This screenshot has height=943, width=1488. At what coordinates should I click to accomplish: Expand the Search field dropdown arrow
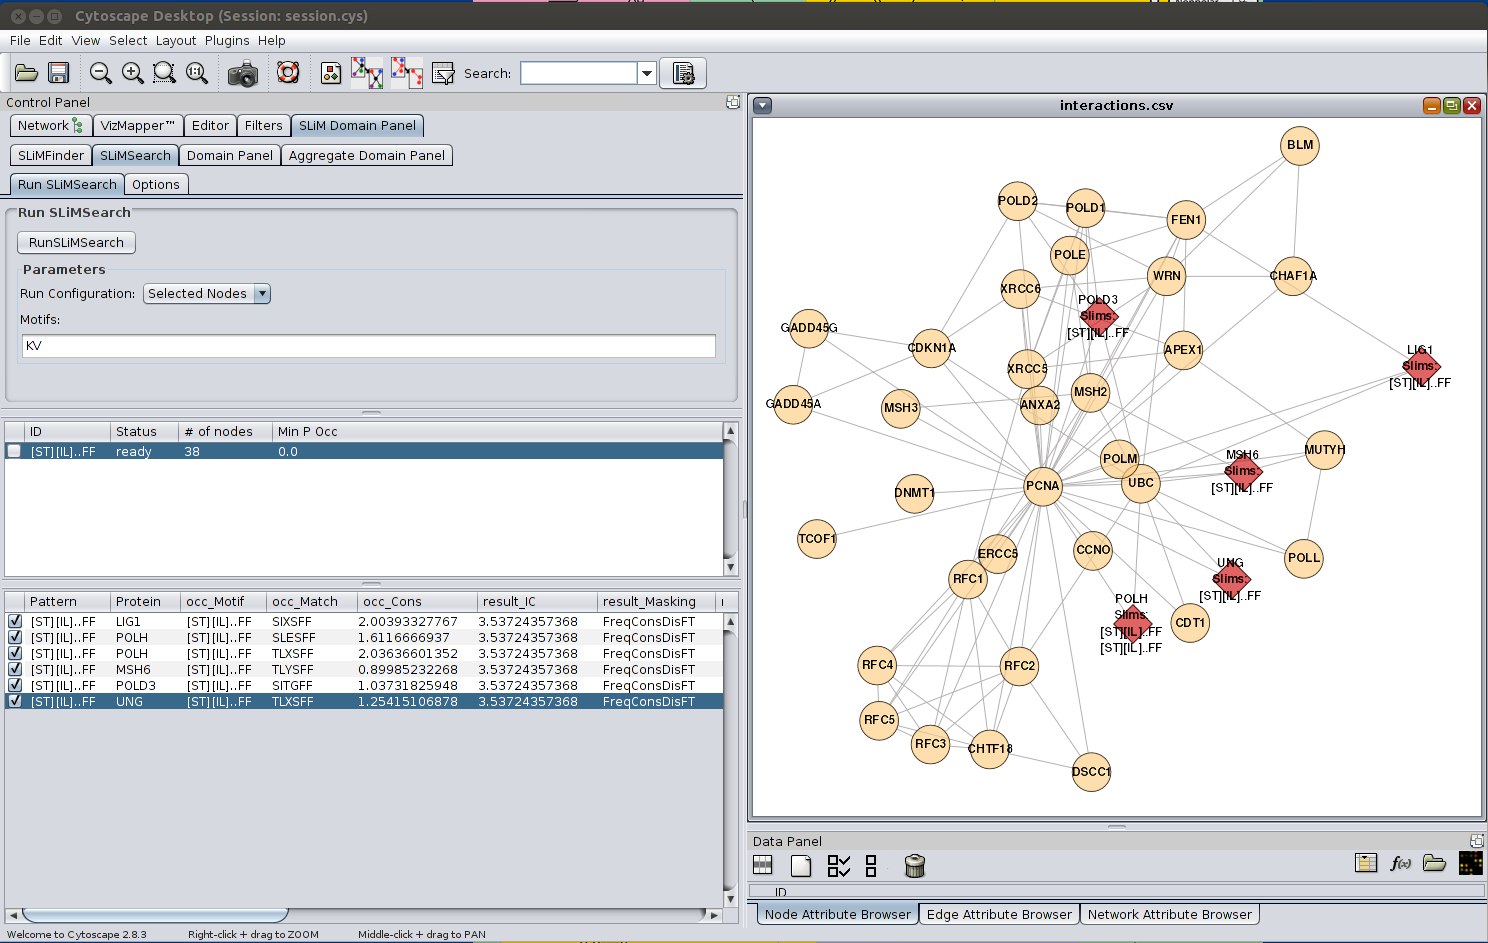pos(647,73)
